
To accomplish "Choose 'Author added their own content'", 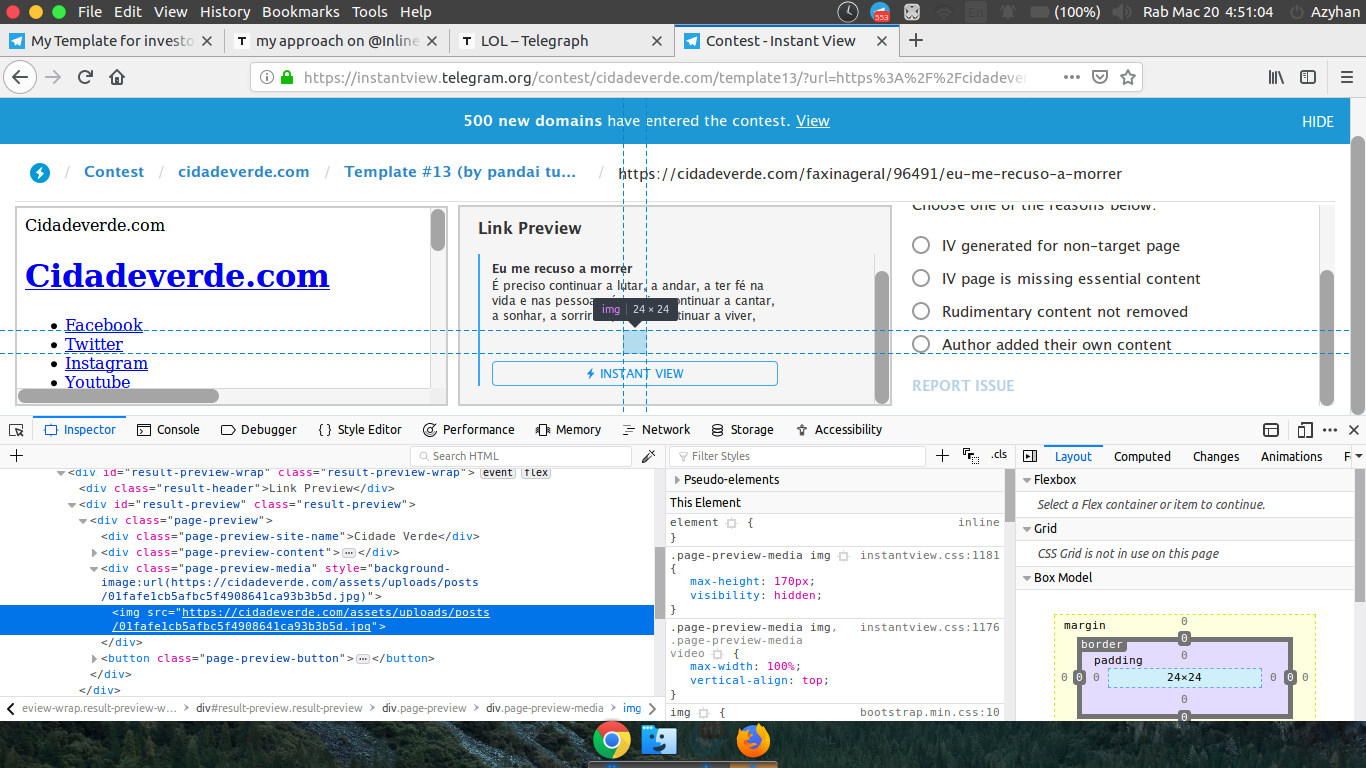I will (x=921, y=345).
